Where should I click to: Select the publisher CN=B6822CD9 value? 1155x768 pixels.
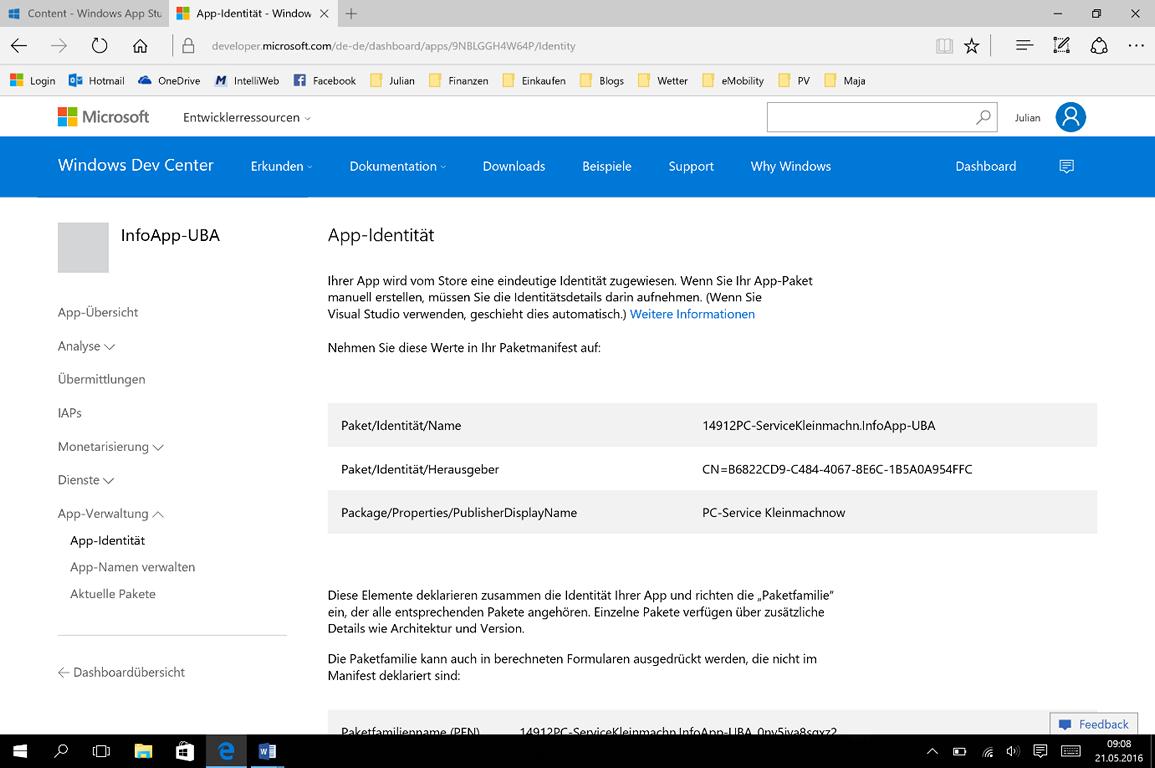point(837,469)
